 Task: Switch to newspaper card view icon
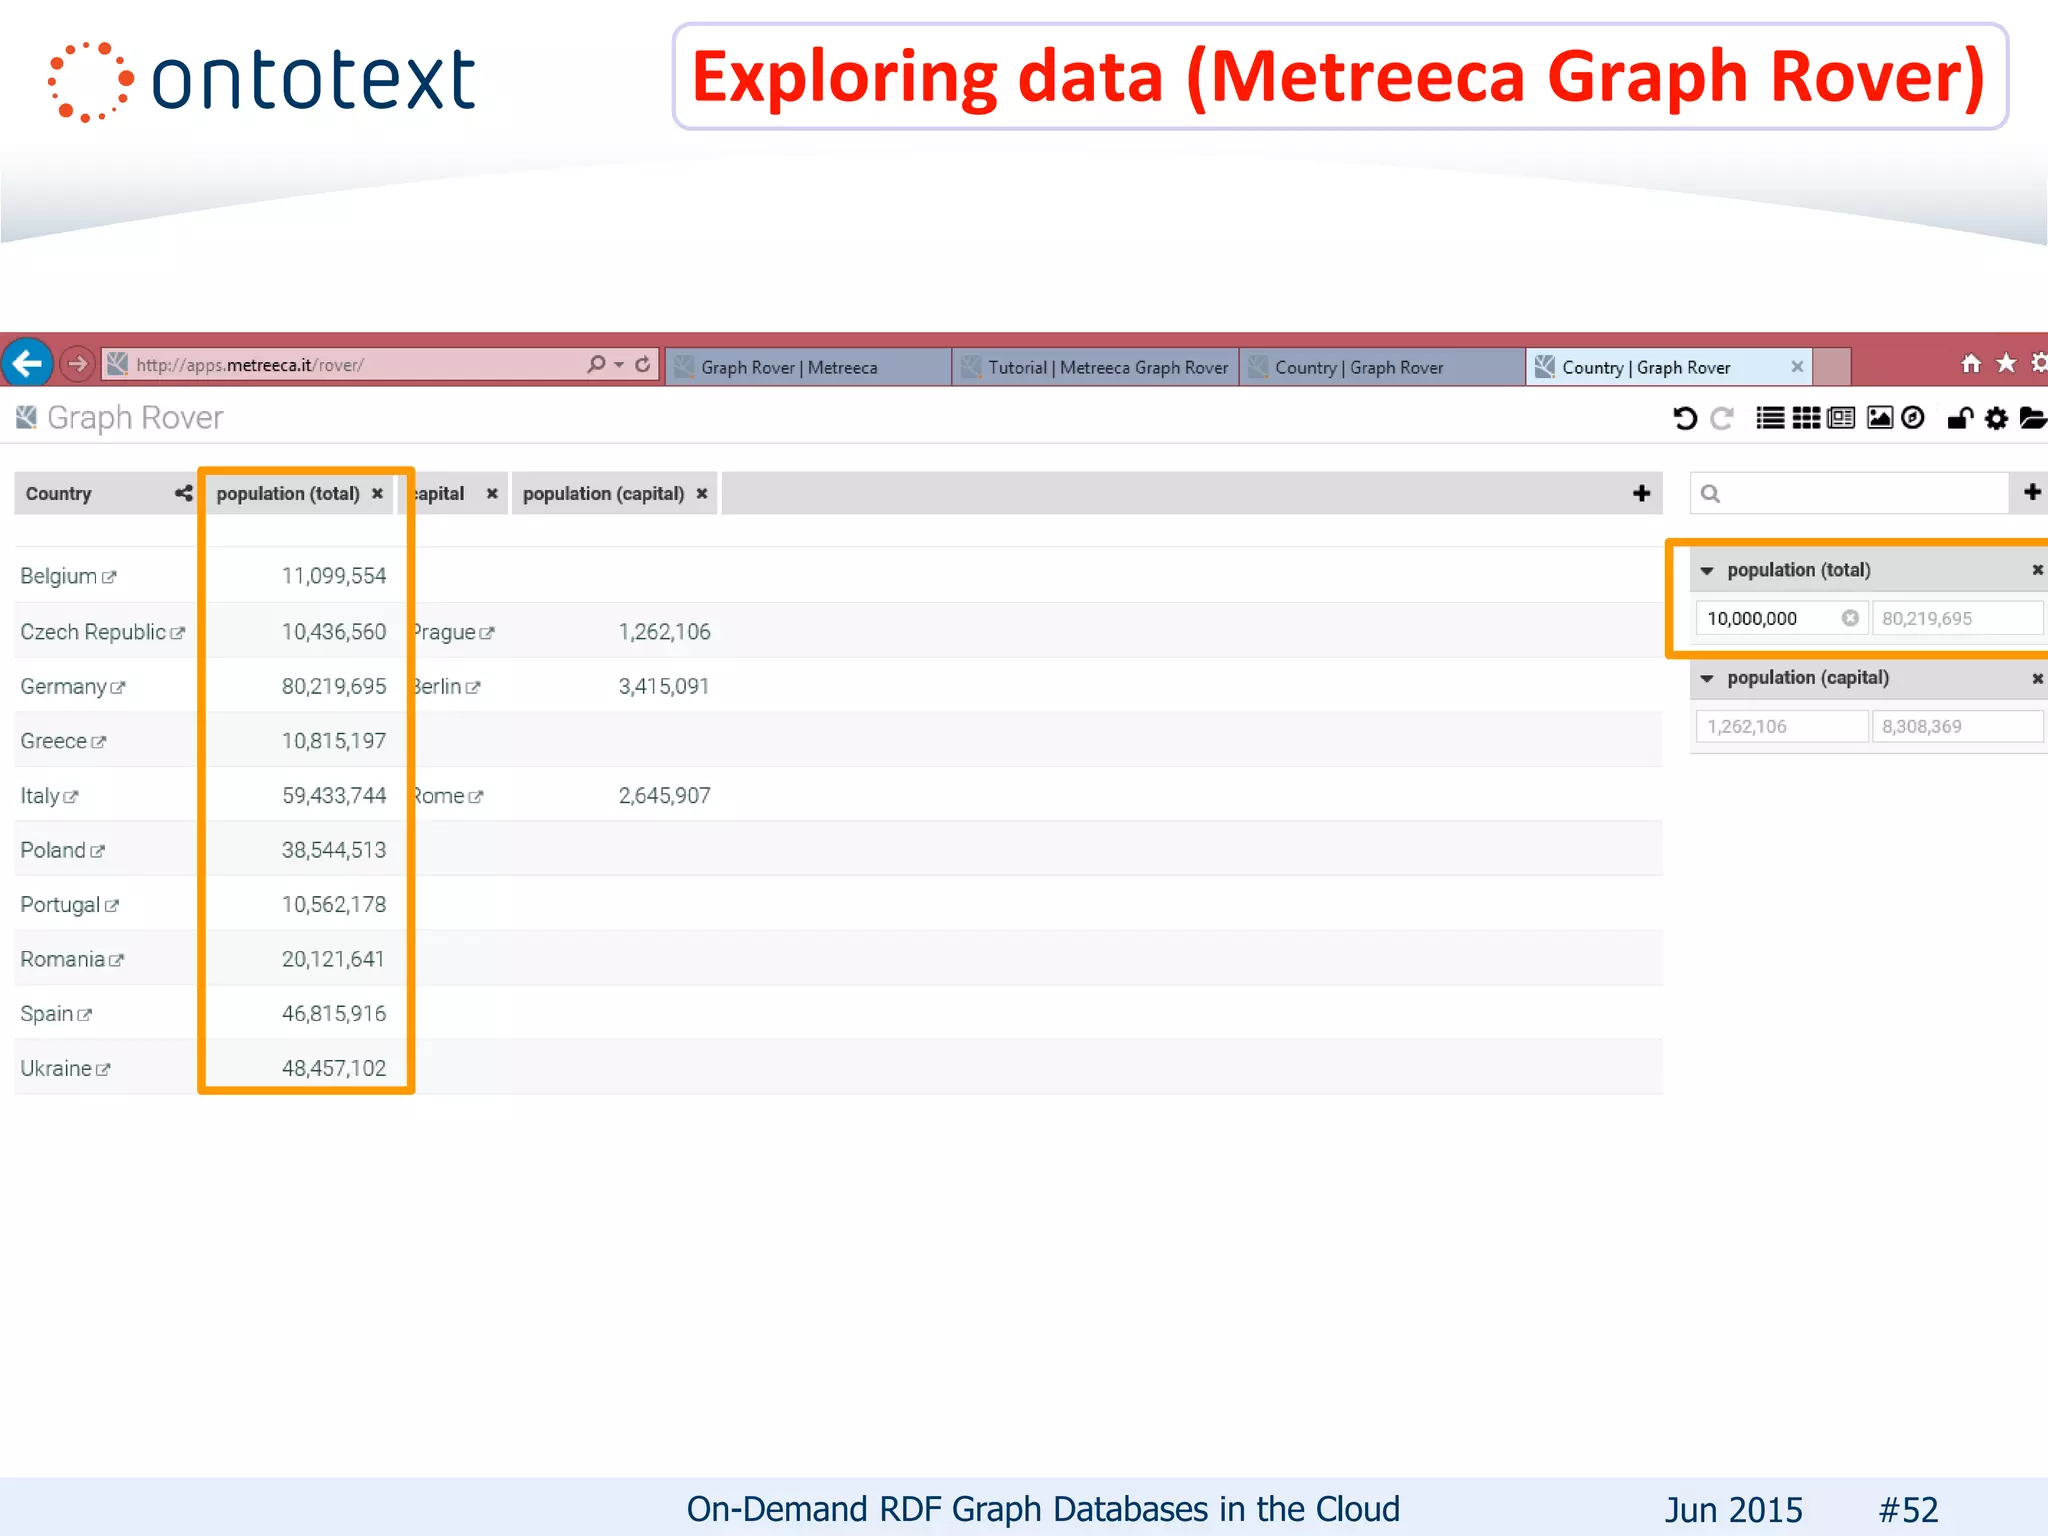(x=1841, y=418)
